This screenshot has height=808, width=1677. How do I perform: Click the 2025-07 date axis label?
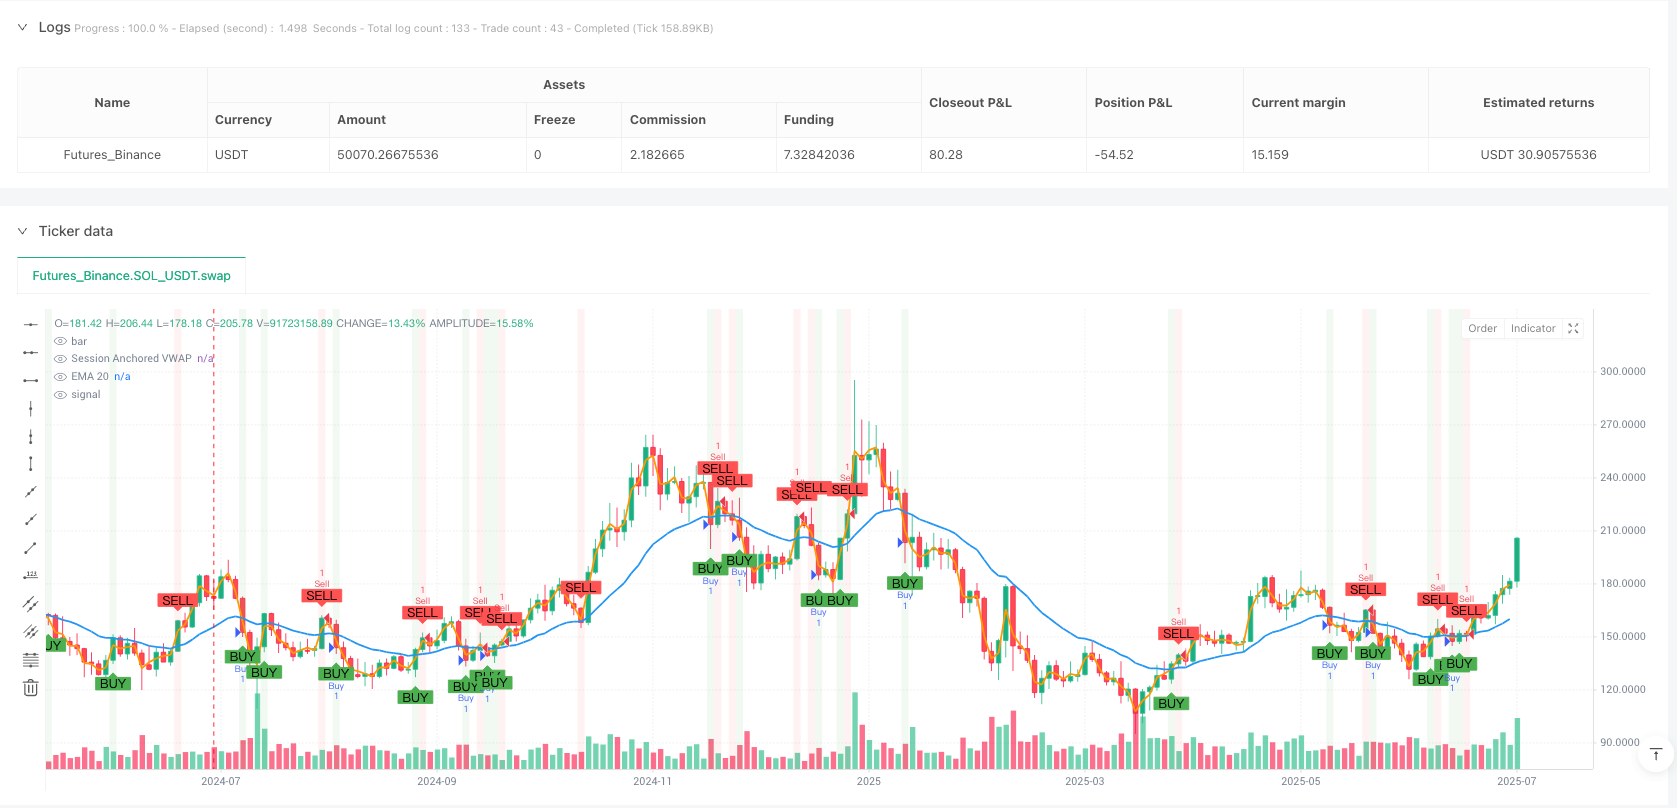[x=1516, y=781]
